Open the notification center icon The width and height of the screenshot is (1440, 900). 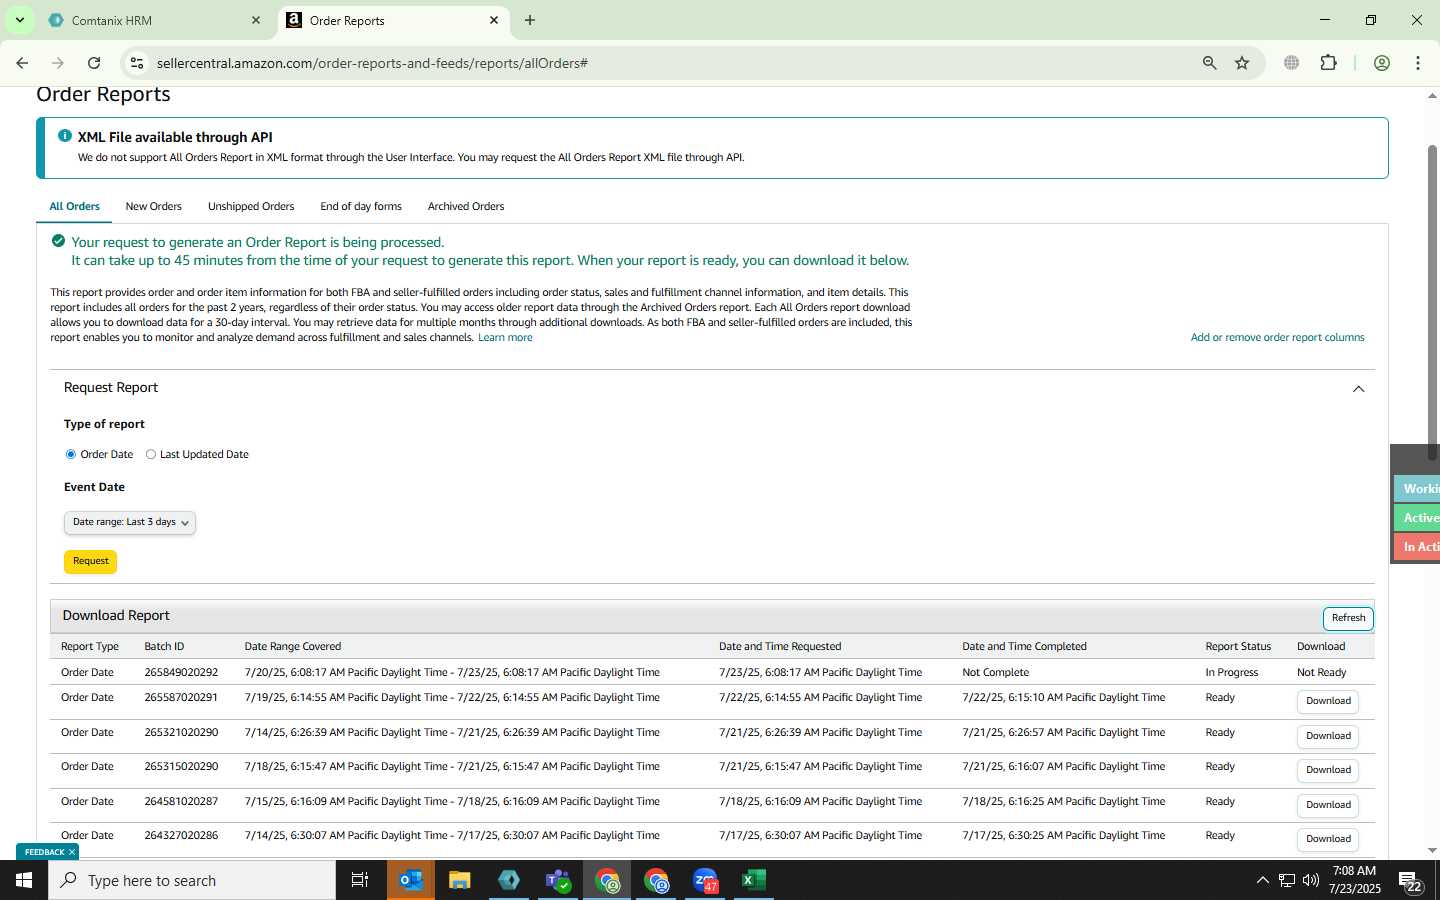(1411, 881)
